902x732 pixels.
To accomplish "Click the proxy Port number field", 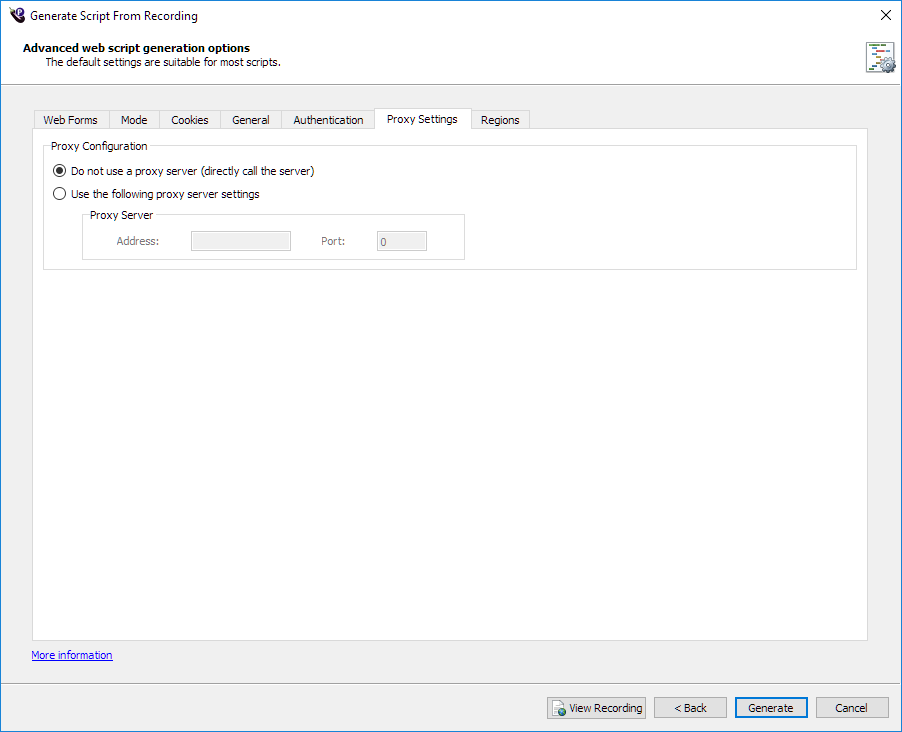I will point(401,241).
